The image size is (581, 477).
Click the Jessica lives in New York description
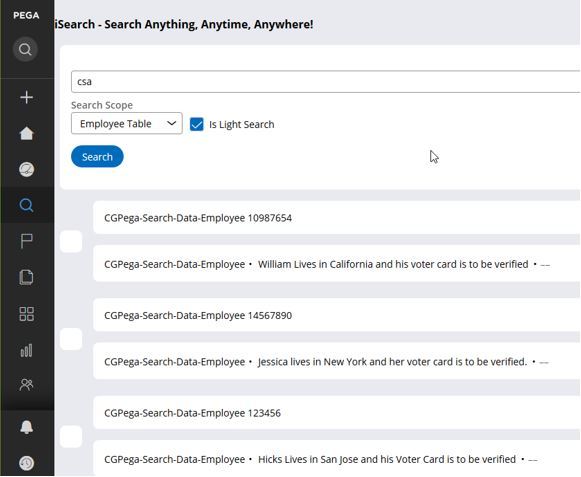[392, 362]
